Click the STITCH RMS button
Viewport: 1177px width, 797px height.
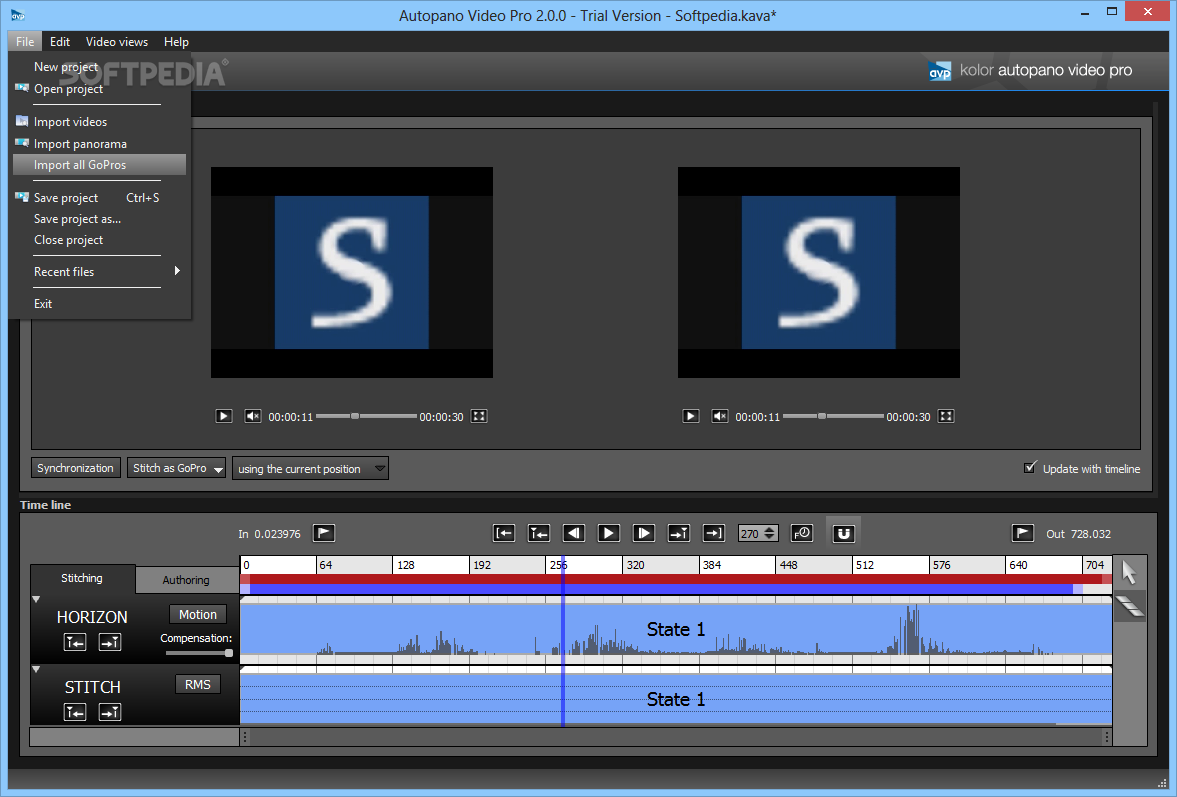(x=197, y=684)
